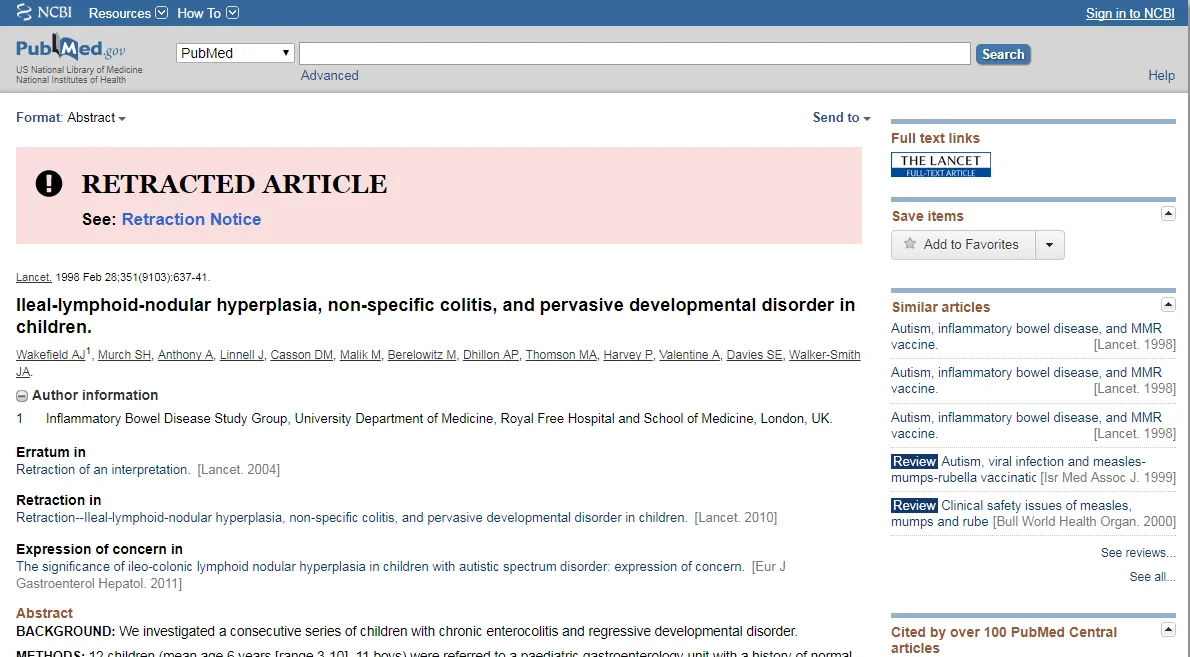Open the Retraction of an interpretation erratum link

[102, 470]
